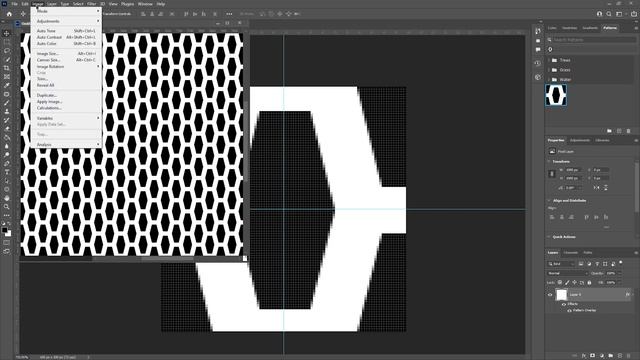Select the Eraser tool
This screenshot has height=360, width=640.
pyautogui.click(x=7, y=129)
